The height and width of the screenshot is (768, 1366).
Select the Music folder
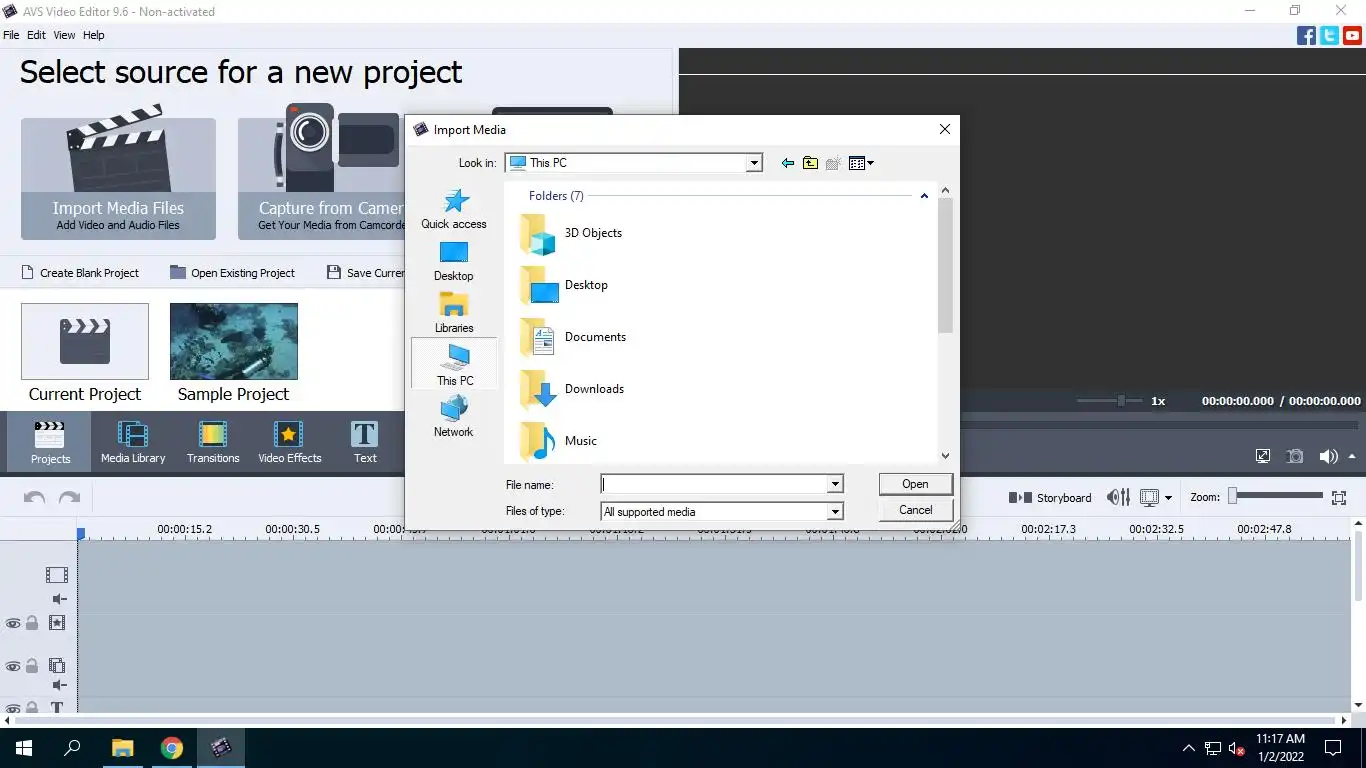tap(560, 441)
